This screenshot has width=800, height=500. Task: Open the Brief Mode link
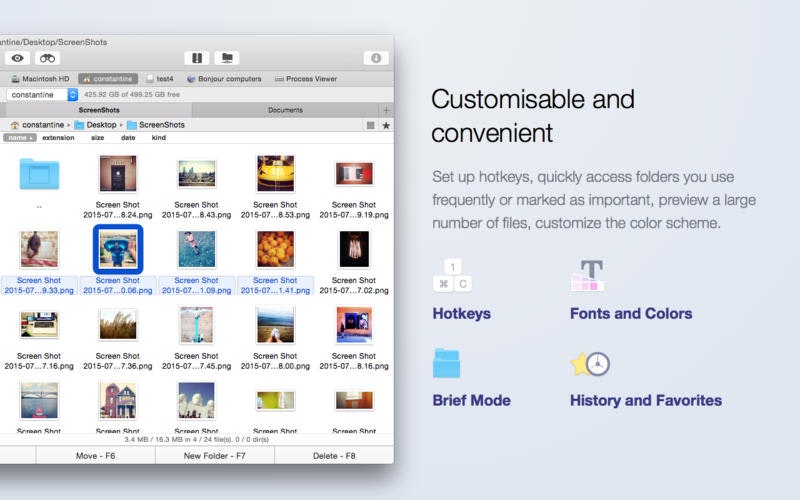tap(471, 400)
